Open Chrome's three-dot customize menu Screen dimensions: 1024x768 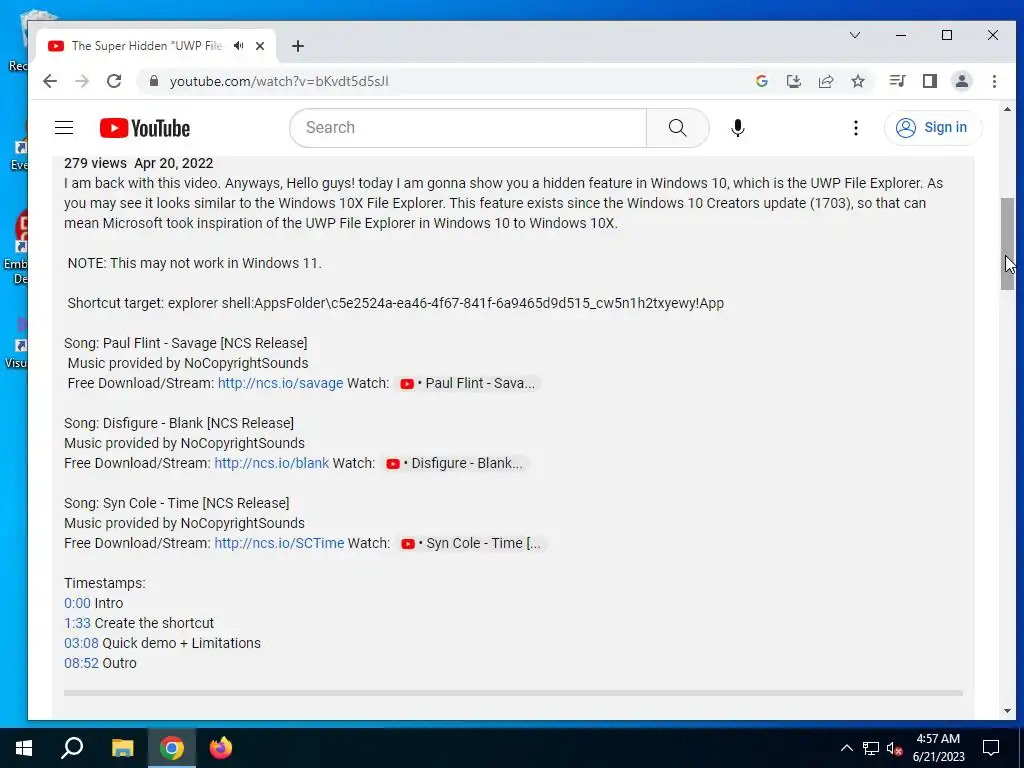[994, 81]
